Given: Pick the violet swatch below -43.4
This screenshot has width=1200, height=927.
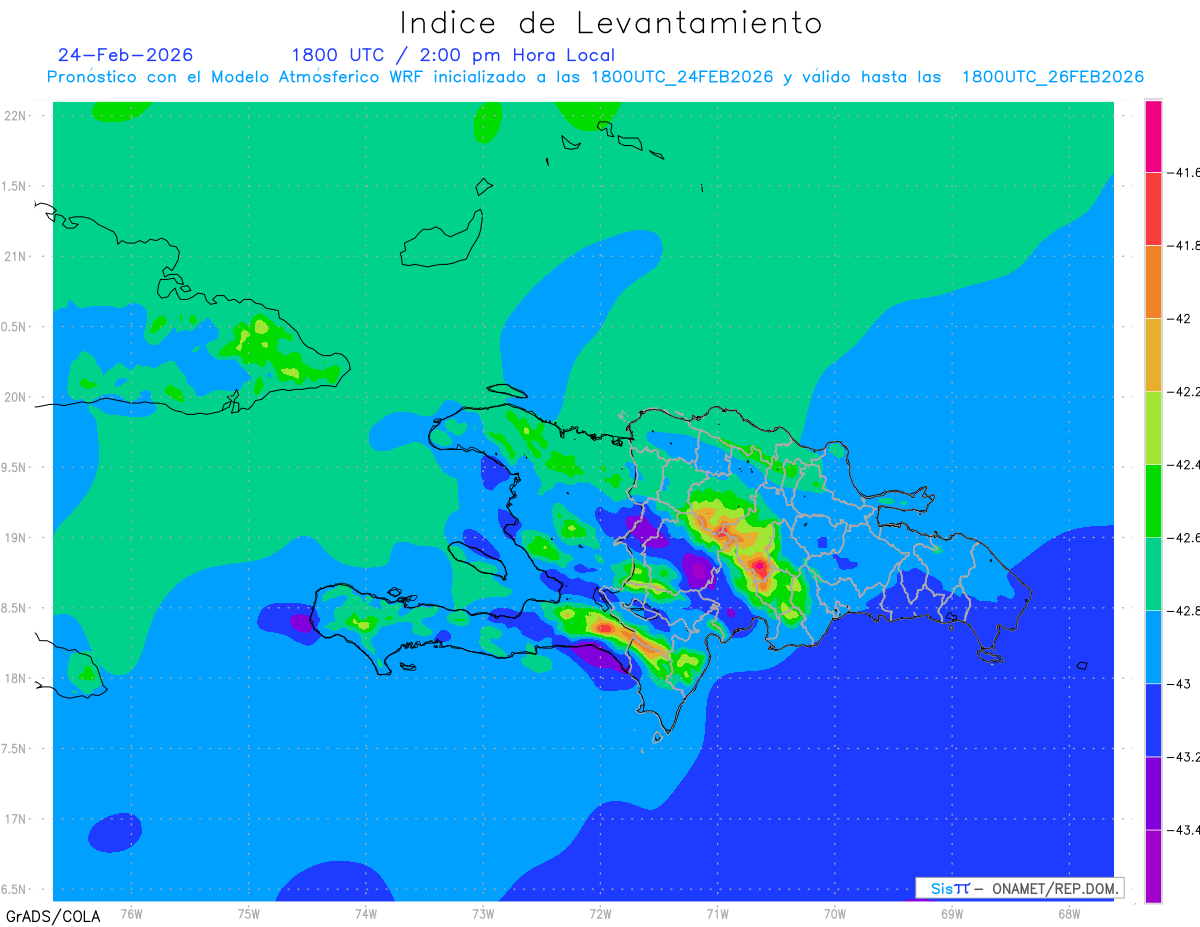Looking at the screenshot, I should pos(1153,866).
